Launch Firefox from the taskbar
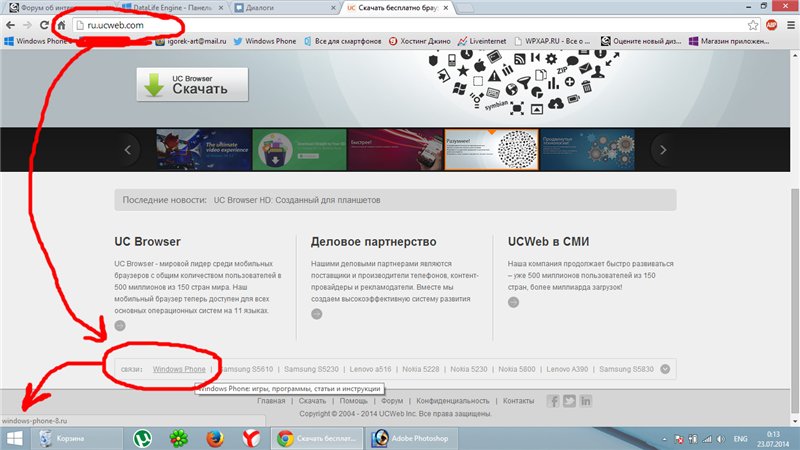800x450 pixels. [215, 439]
